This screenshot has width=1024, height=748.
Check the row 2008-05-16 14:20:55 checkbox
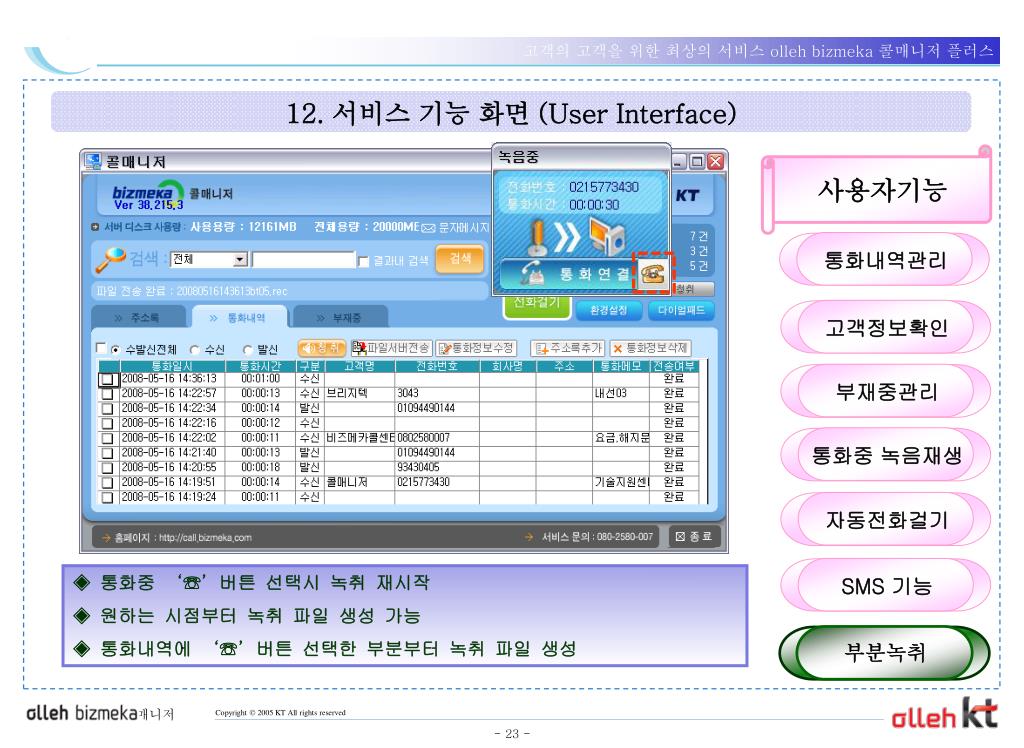[x=108, y=468]
